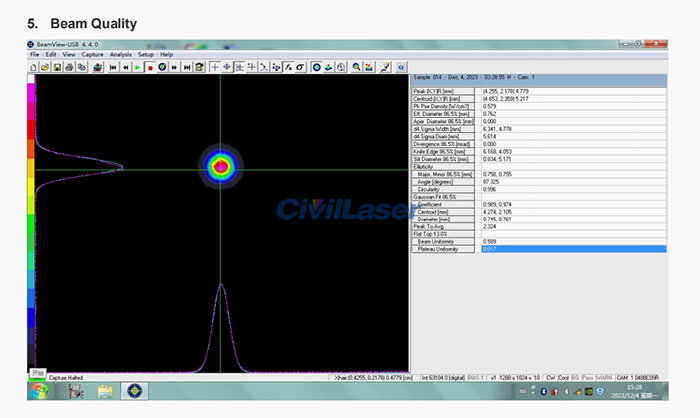Image resolution: width=700 pixels, height=418 pixels.
Task: Click the Peak To Avg row label
Action: coord(443,226)
